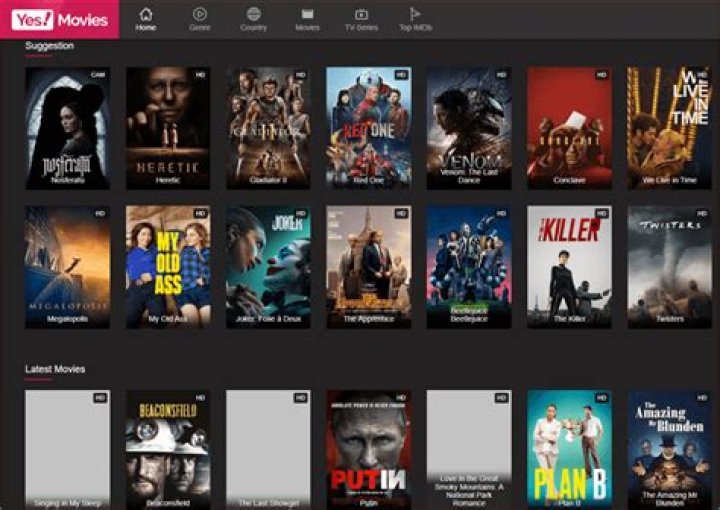Open the Top IMDb flag icon
The image size is (720, 510).
coord(415,14)
